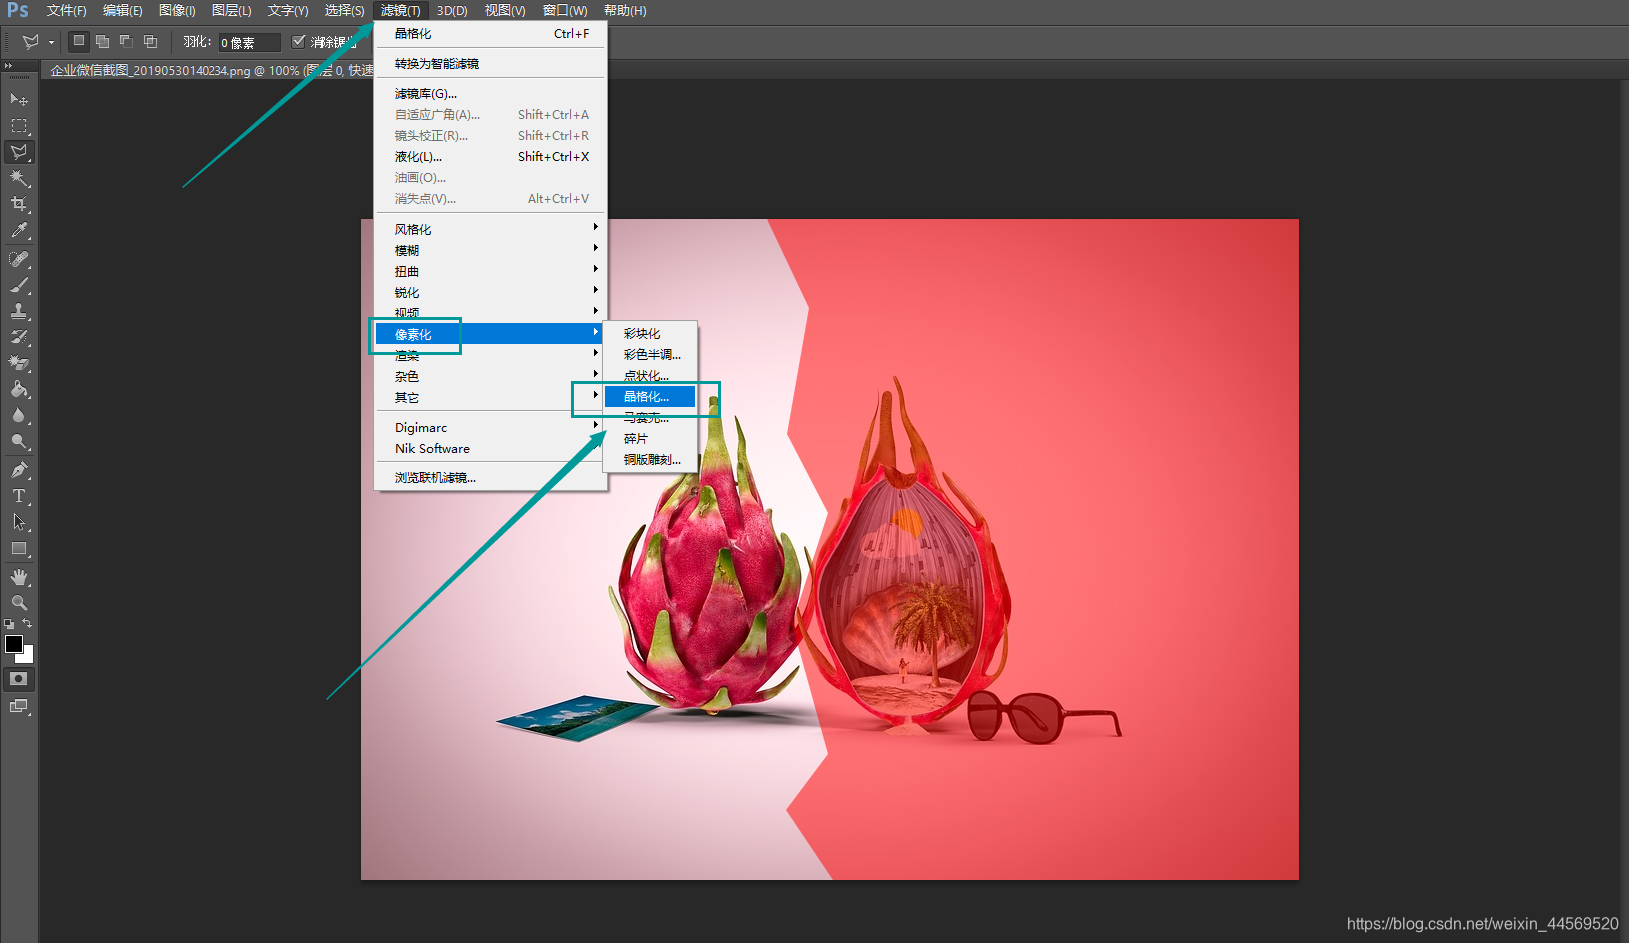Reset default foreground and background colors
The width and height of the screenshot is (1629, 943).
(9, 623)
